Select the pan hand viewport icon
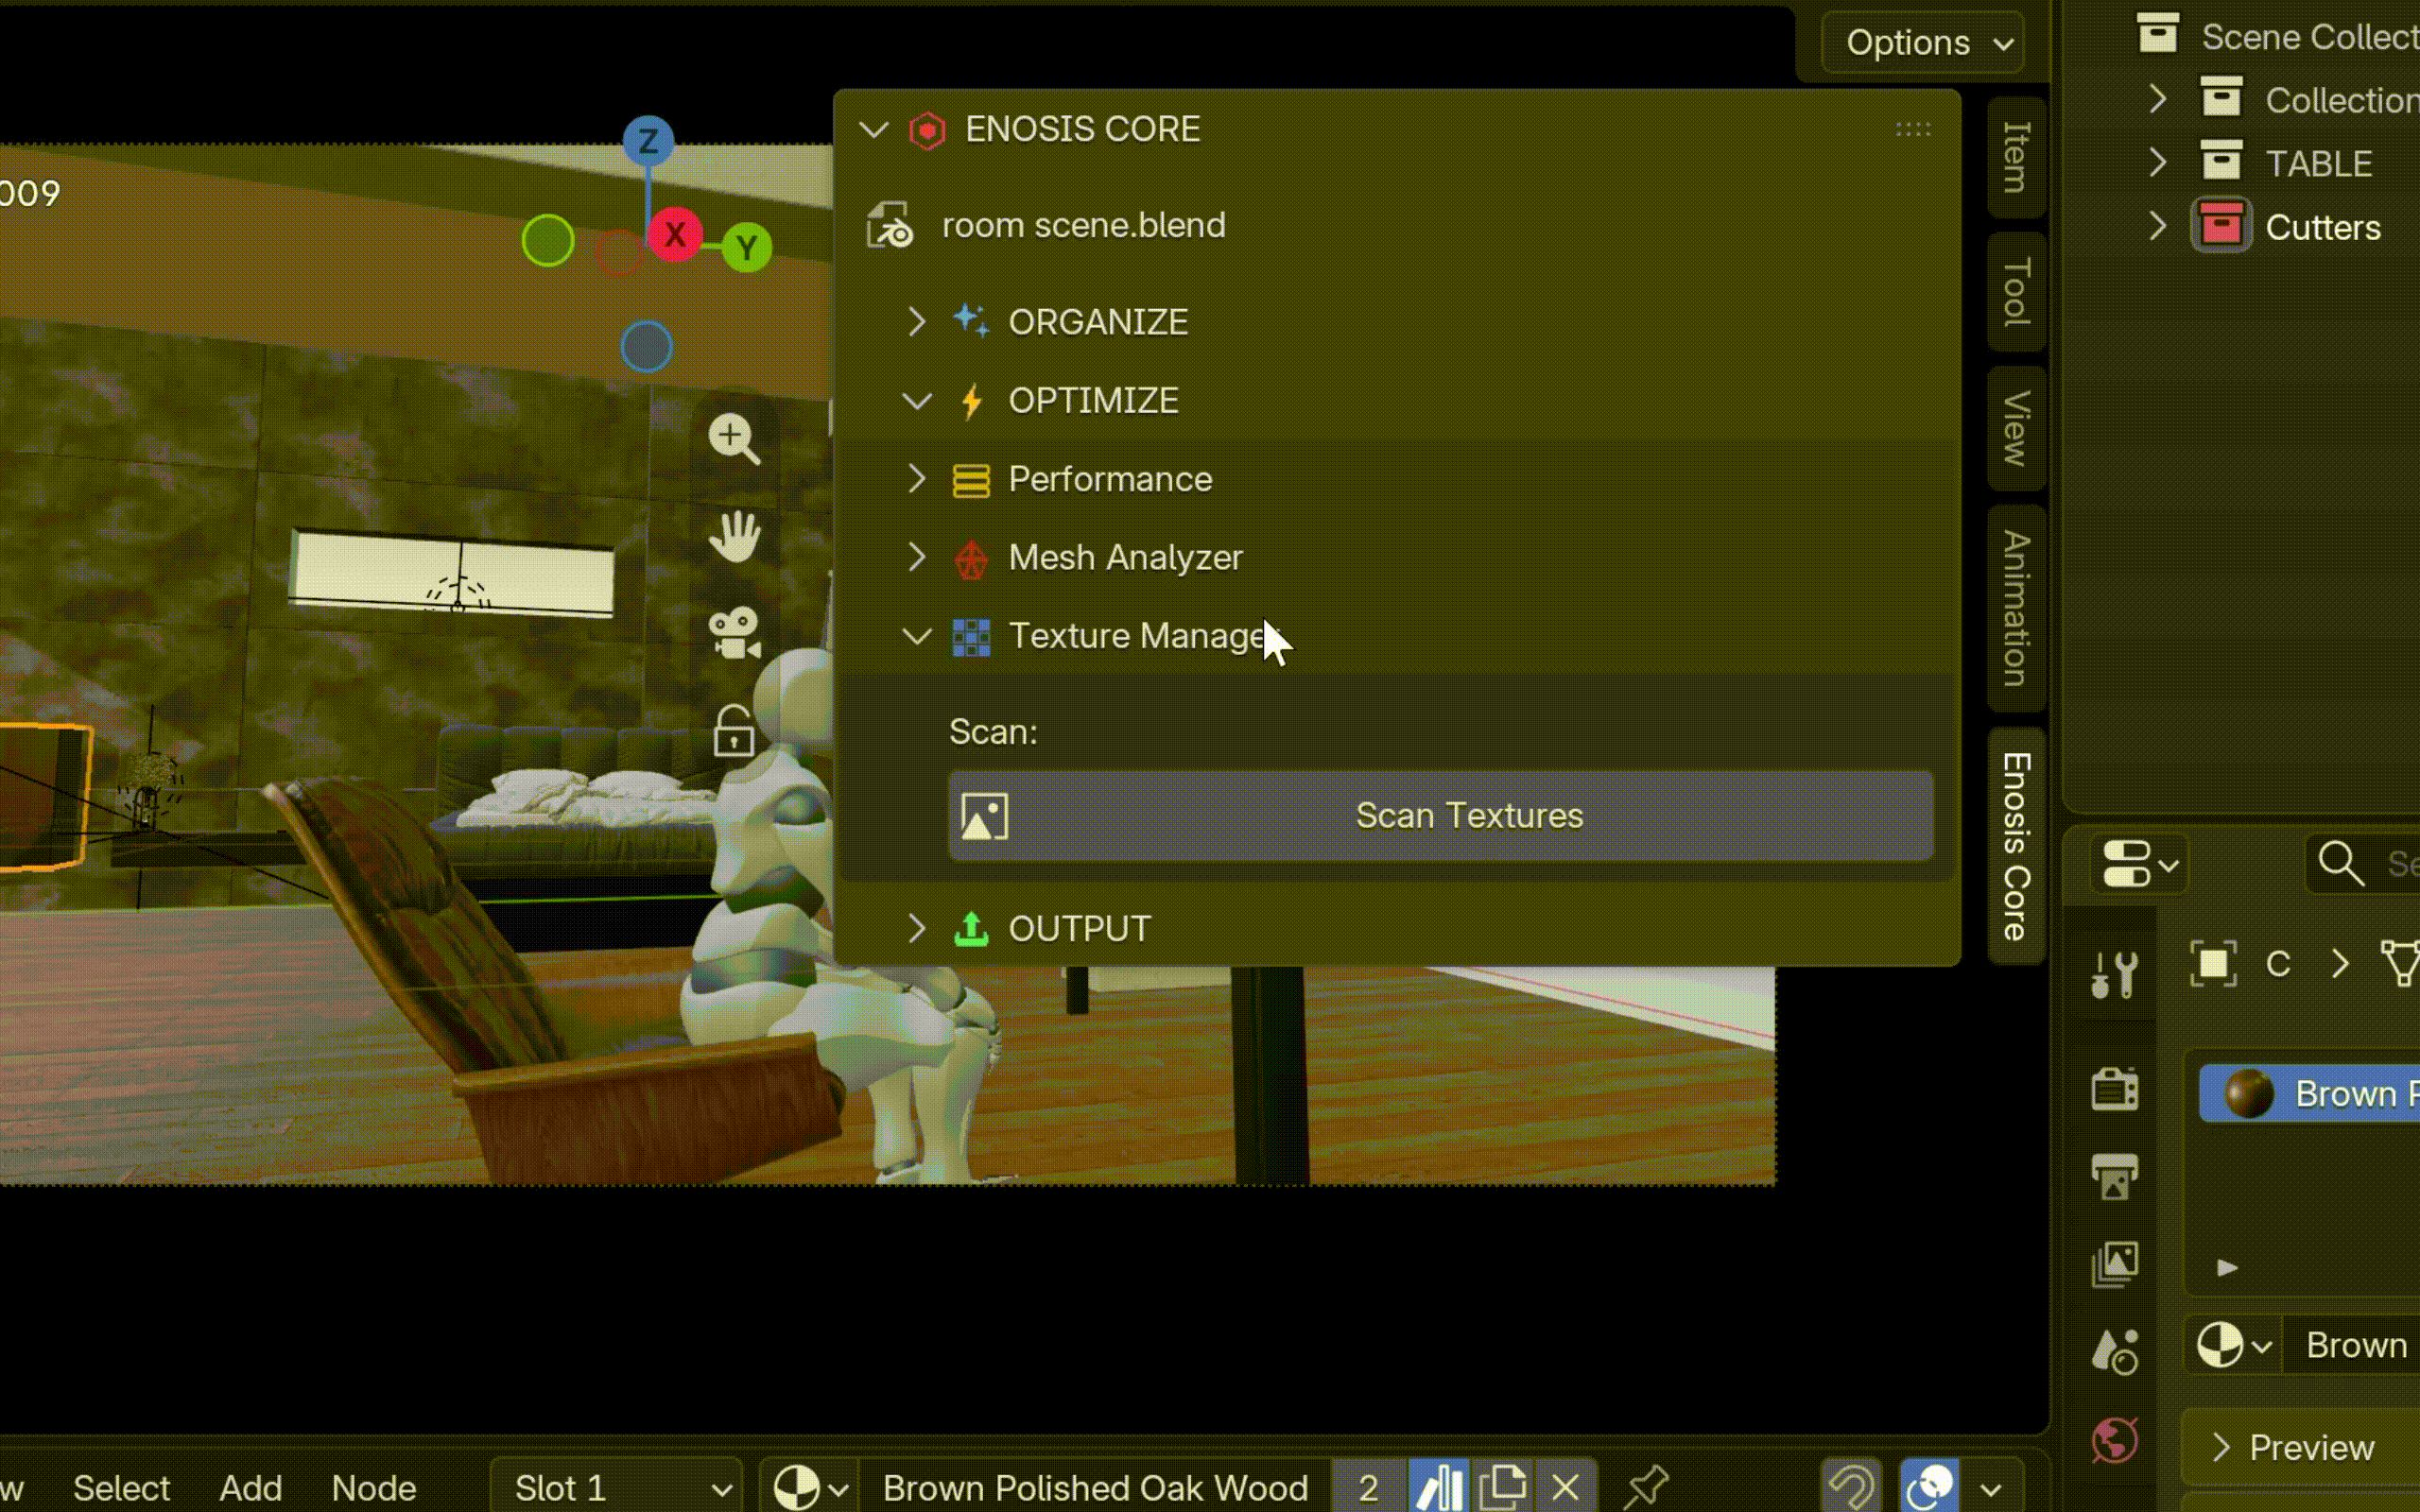The image size is (2420, 1512). [x=734, y=536]
